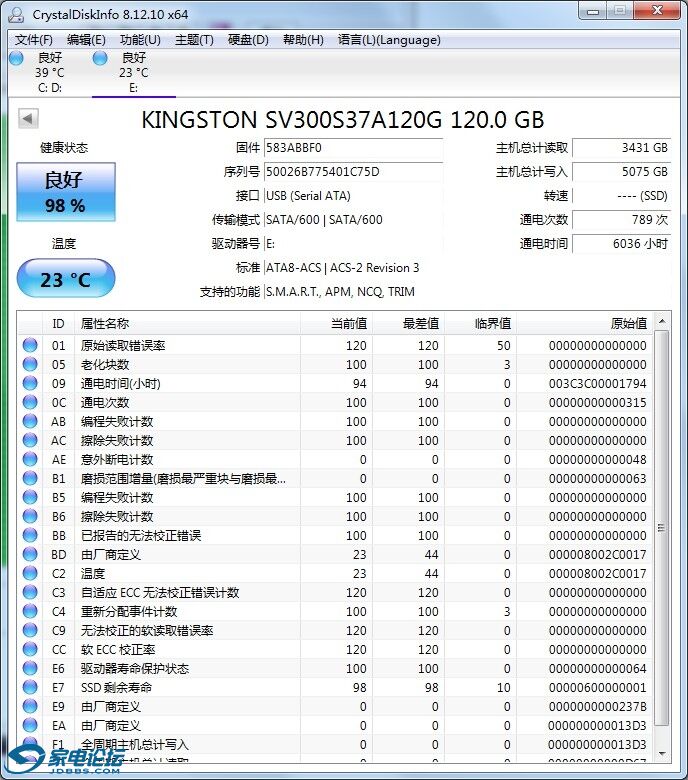688x780 pixels.
Task: Select the 自适应 ECC 无法校正错误计数 row name
Action: point(160,592)
